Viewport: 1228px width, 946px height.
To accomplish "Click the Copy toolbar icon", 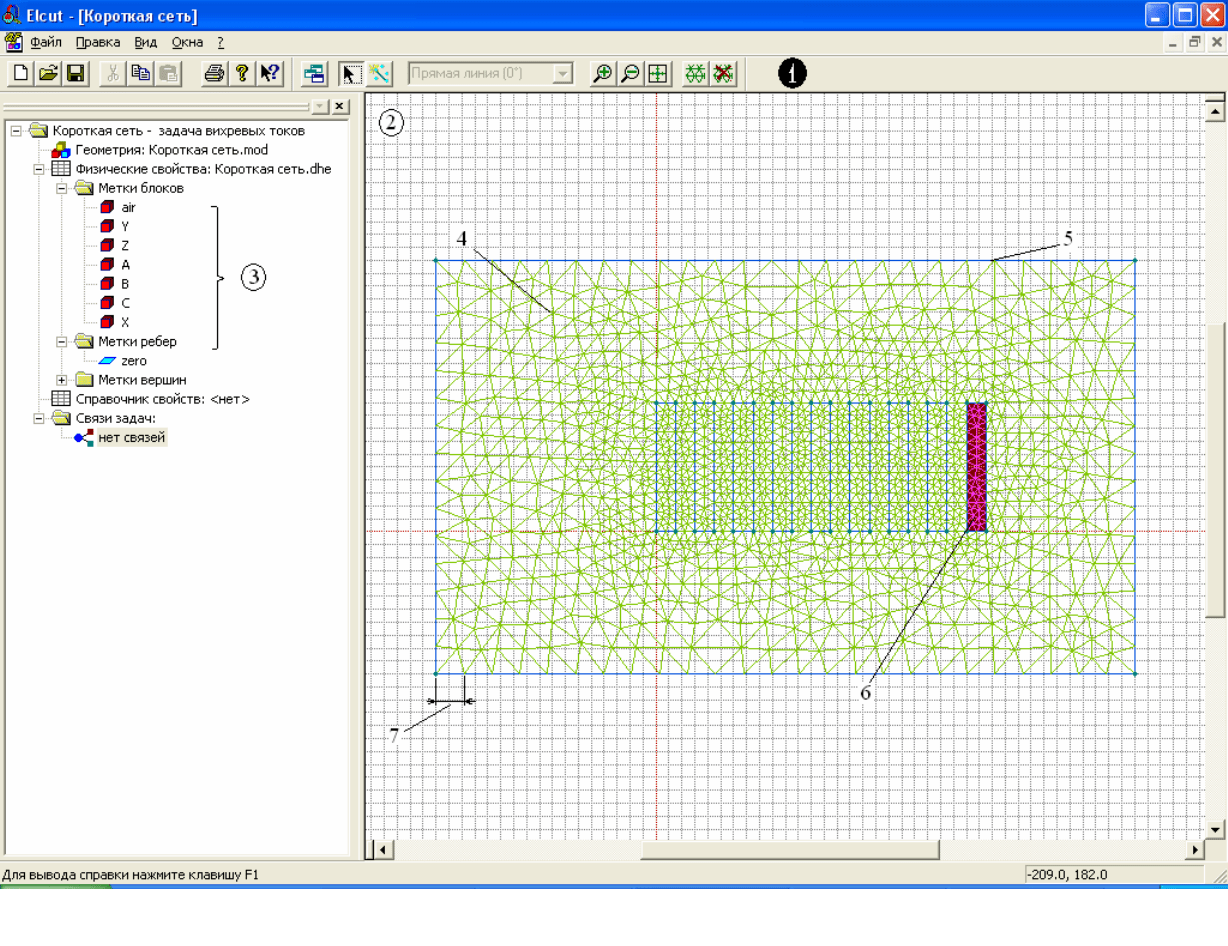I will click(140, 73).
